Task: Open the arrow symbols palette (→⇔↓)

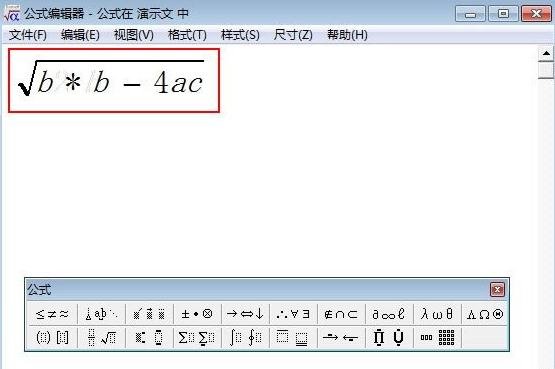Action: (245, 314)
